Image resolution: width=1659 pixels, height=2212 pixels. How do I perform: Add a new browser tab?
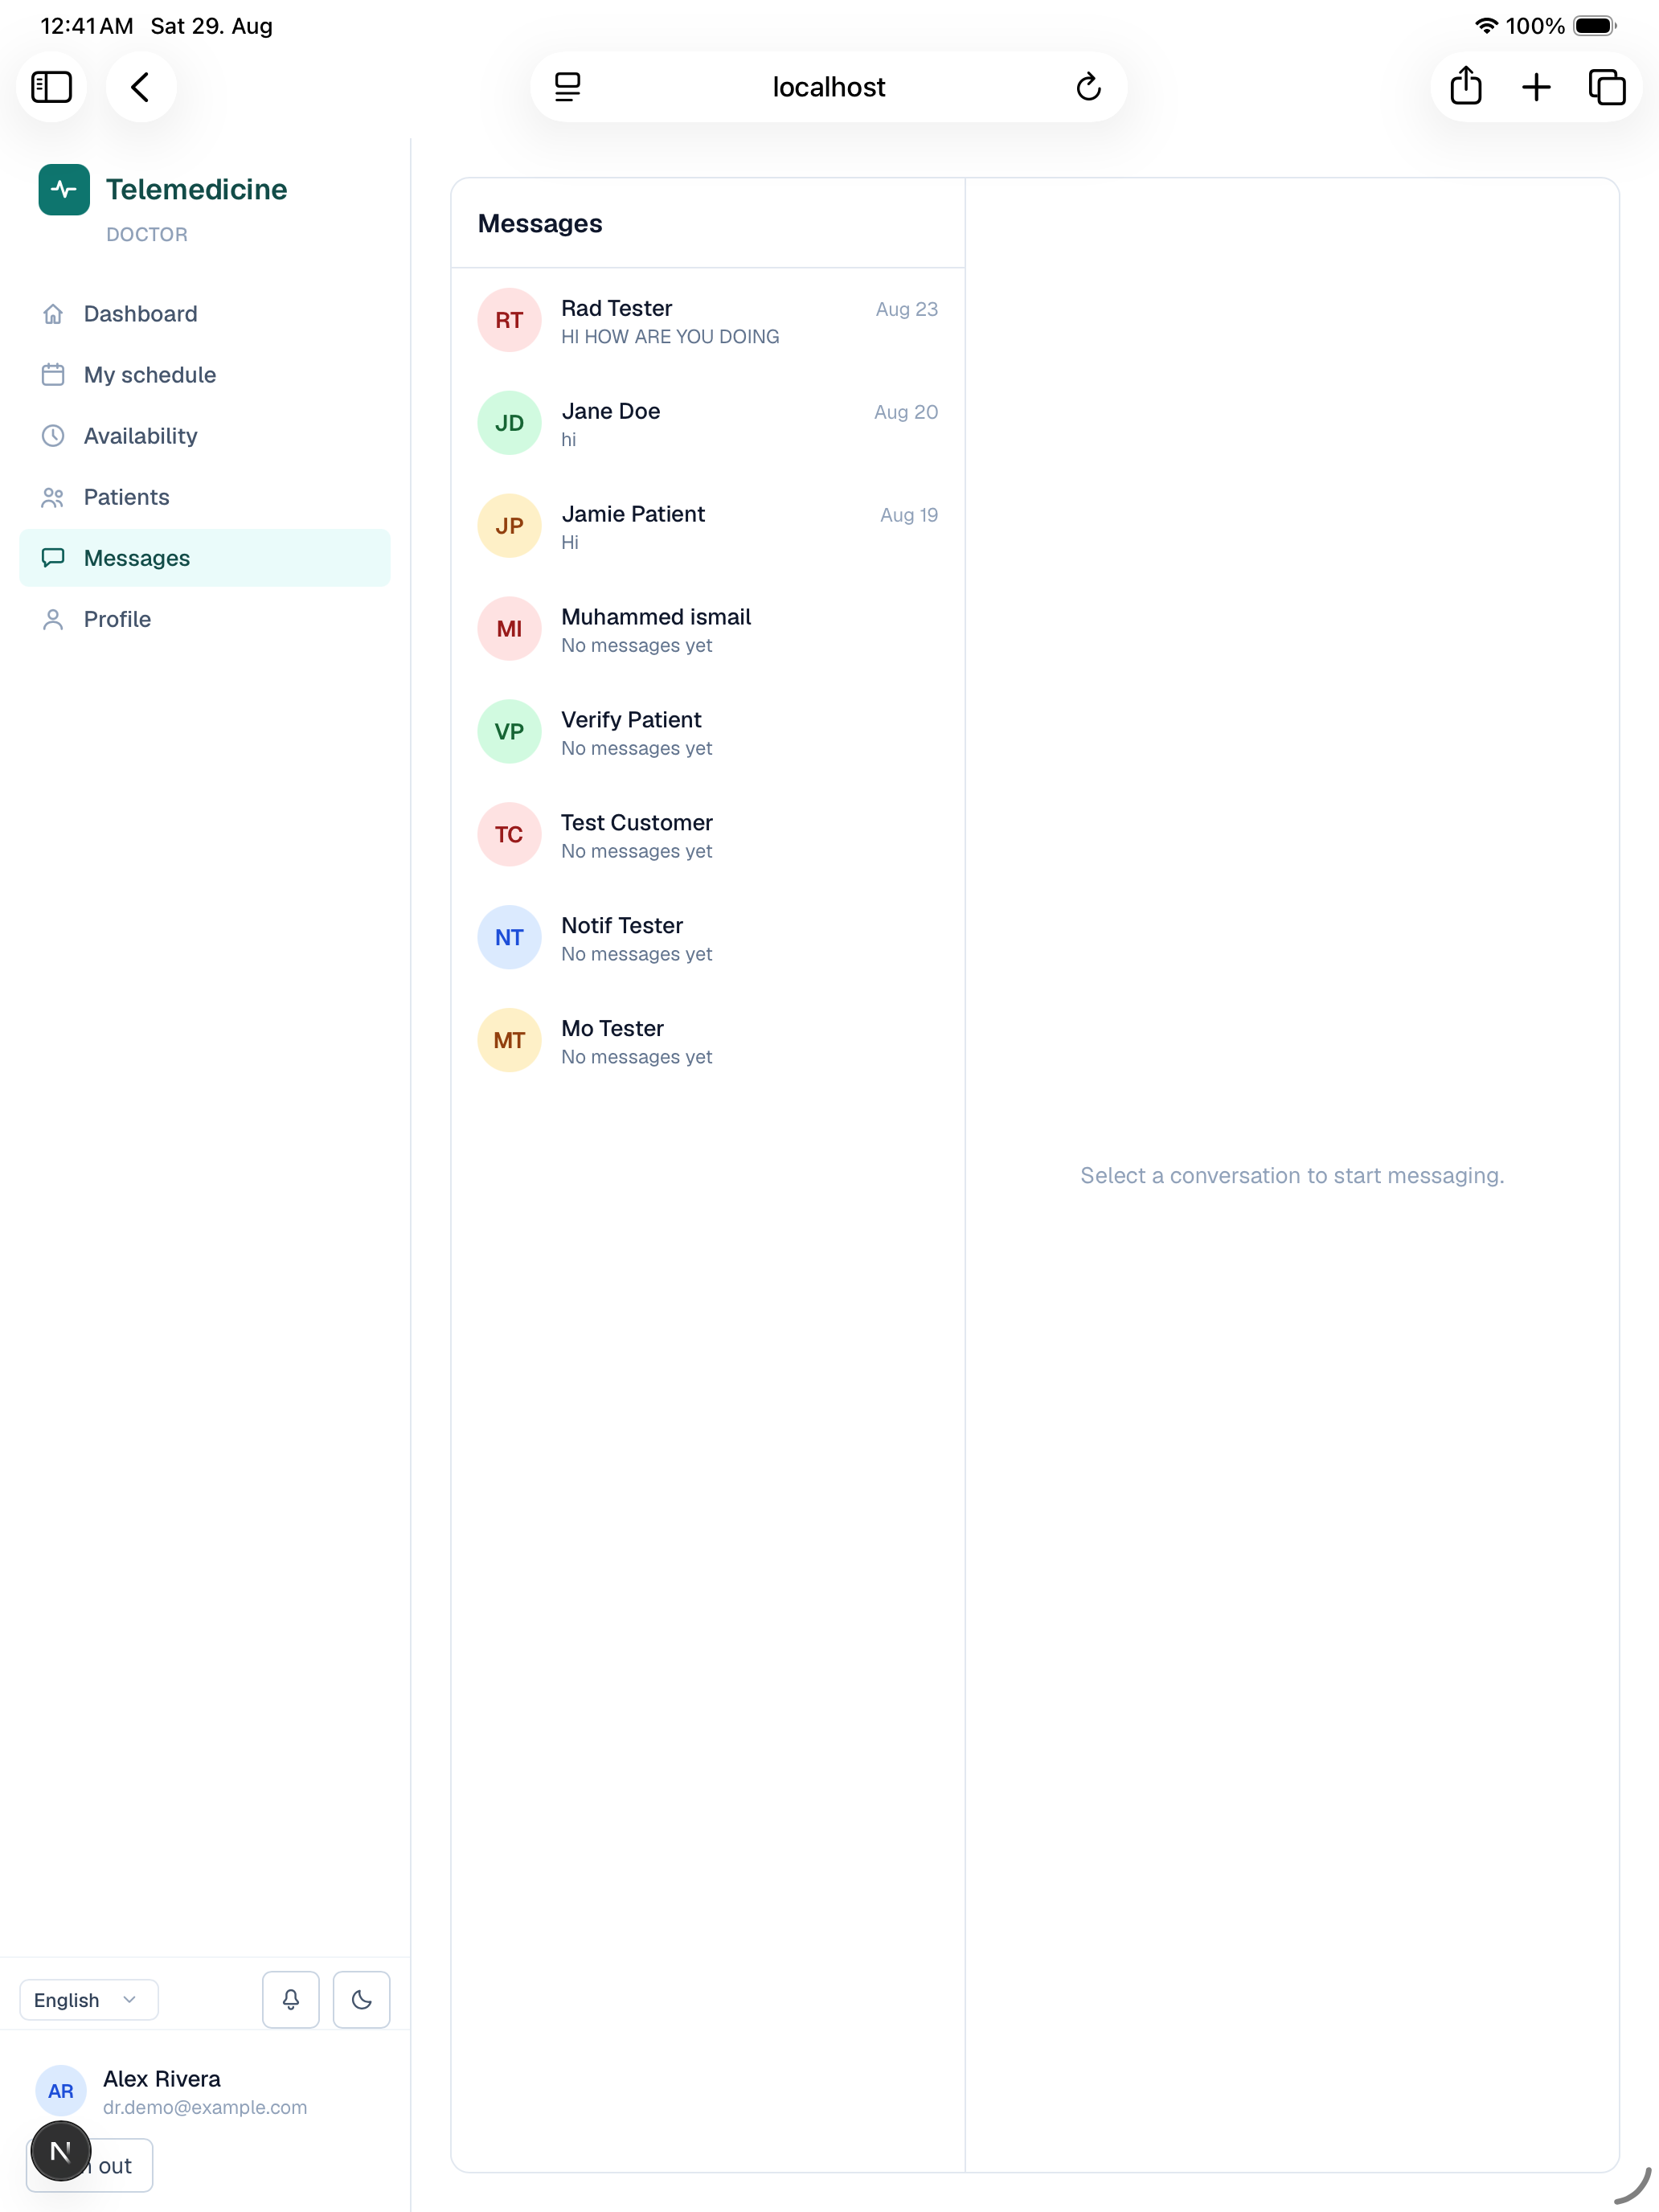point(1536,87)
